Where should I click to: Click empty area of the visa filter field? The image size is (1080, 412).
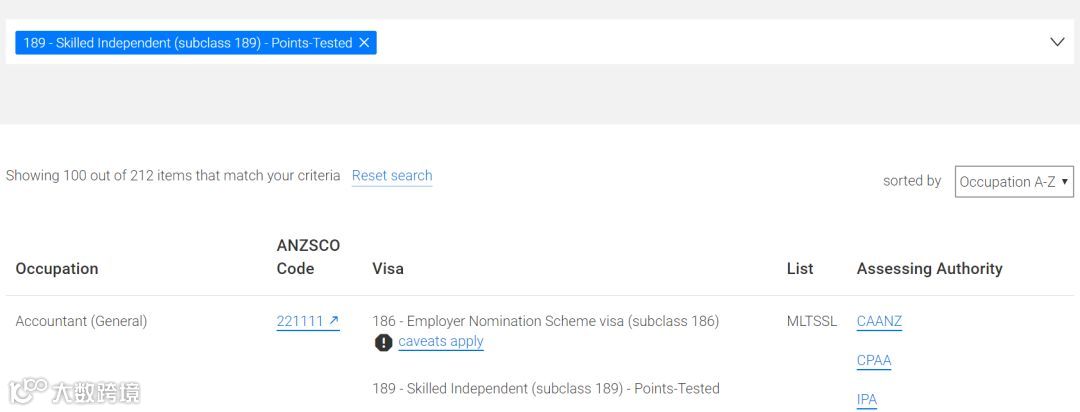tap(700, 42)
